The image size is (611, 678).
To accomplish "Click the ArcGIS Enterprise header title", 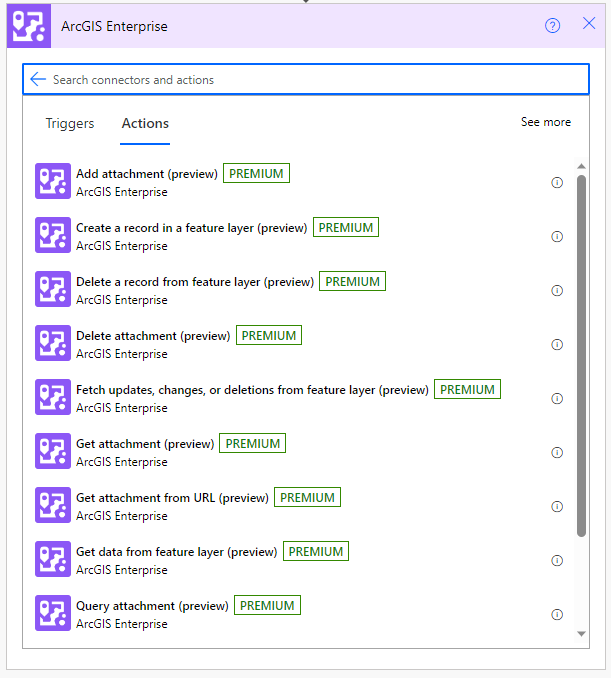I will coord(114,26).
